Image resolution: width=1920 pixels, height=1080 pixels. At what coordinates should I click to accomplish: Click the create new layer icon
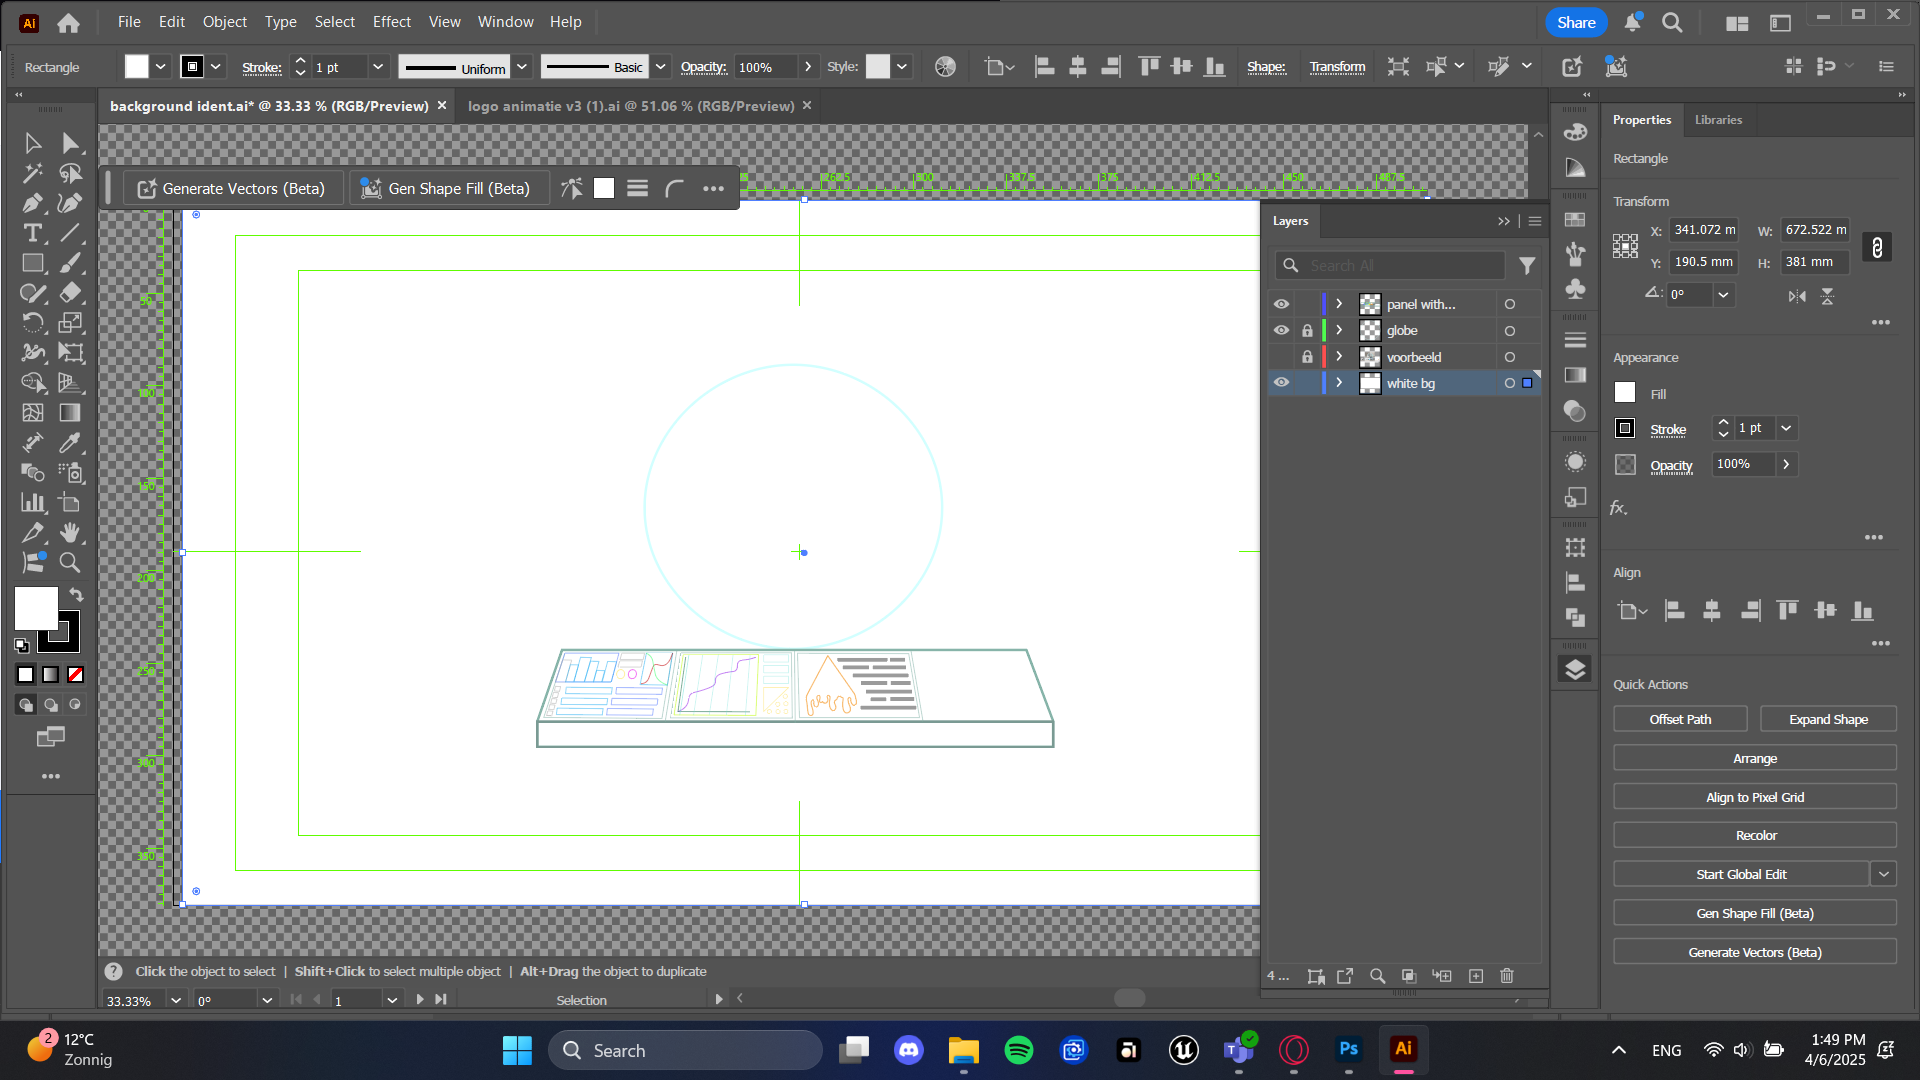pos(1476,976)
